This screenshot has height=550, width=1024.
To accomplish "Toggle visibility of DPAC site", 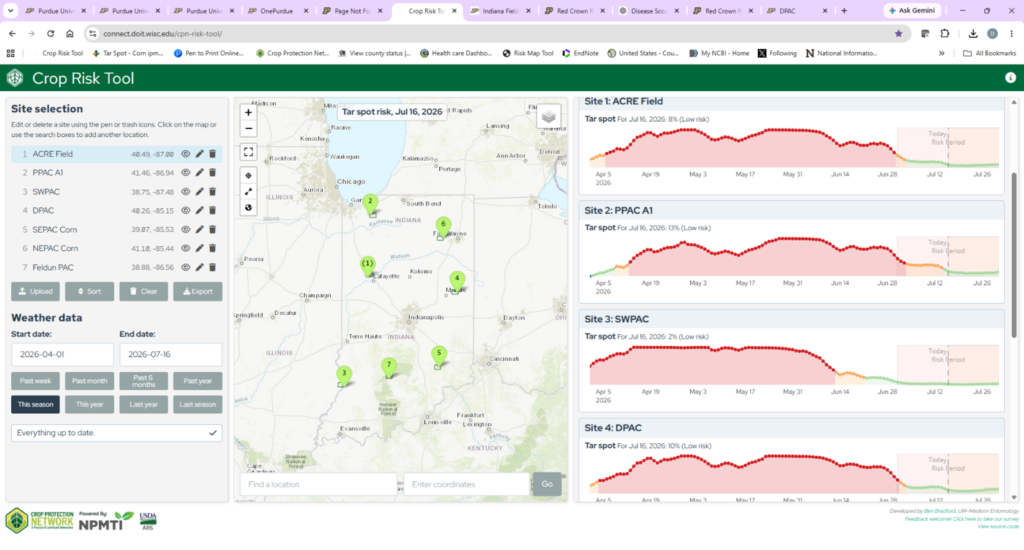I will (185, 211).
